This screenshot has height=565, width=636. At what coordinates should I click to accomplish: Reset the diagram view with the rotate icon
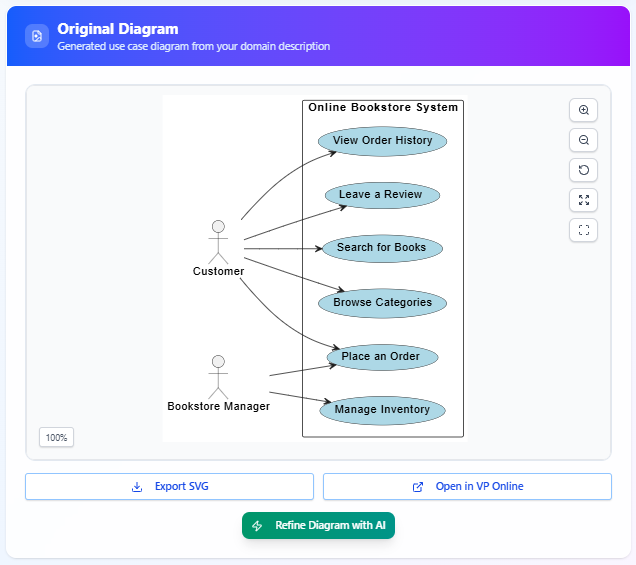point(584,170)
